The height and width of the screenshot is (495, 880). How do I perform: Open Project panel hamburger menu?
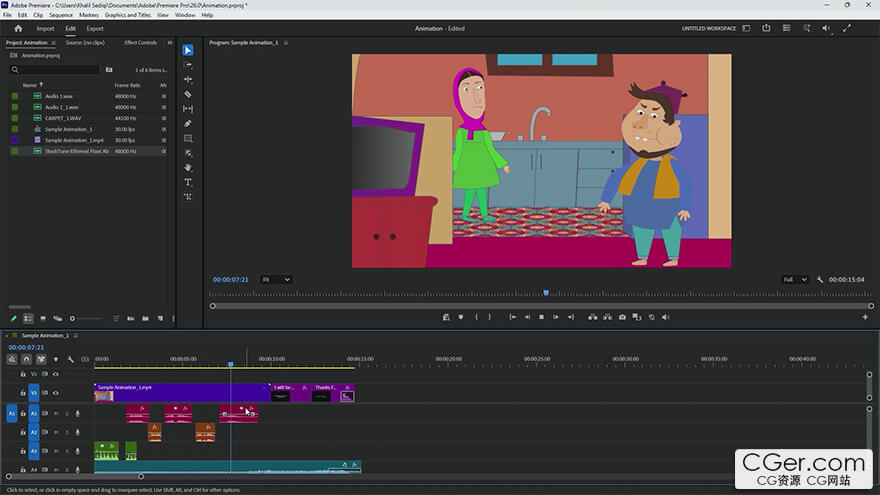pyautogui.click(x=54, y=43)
